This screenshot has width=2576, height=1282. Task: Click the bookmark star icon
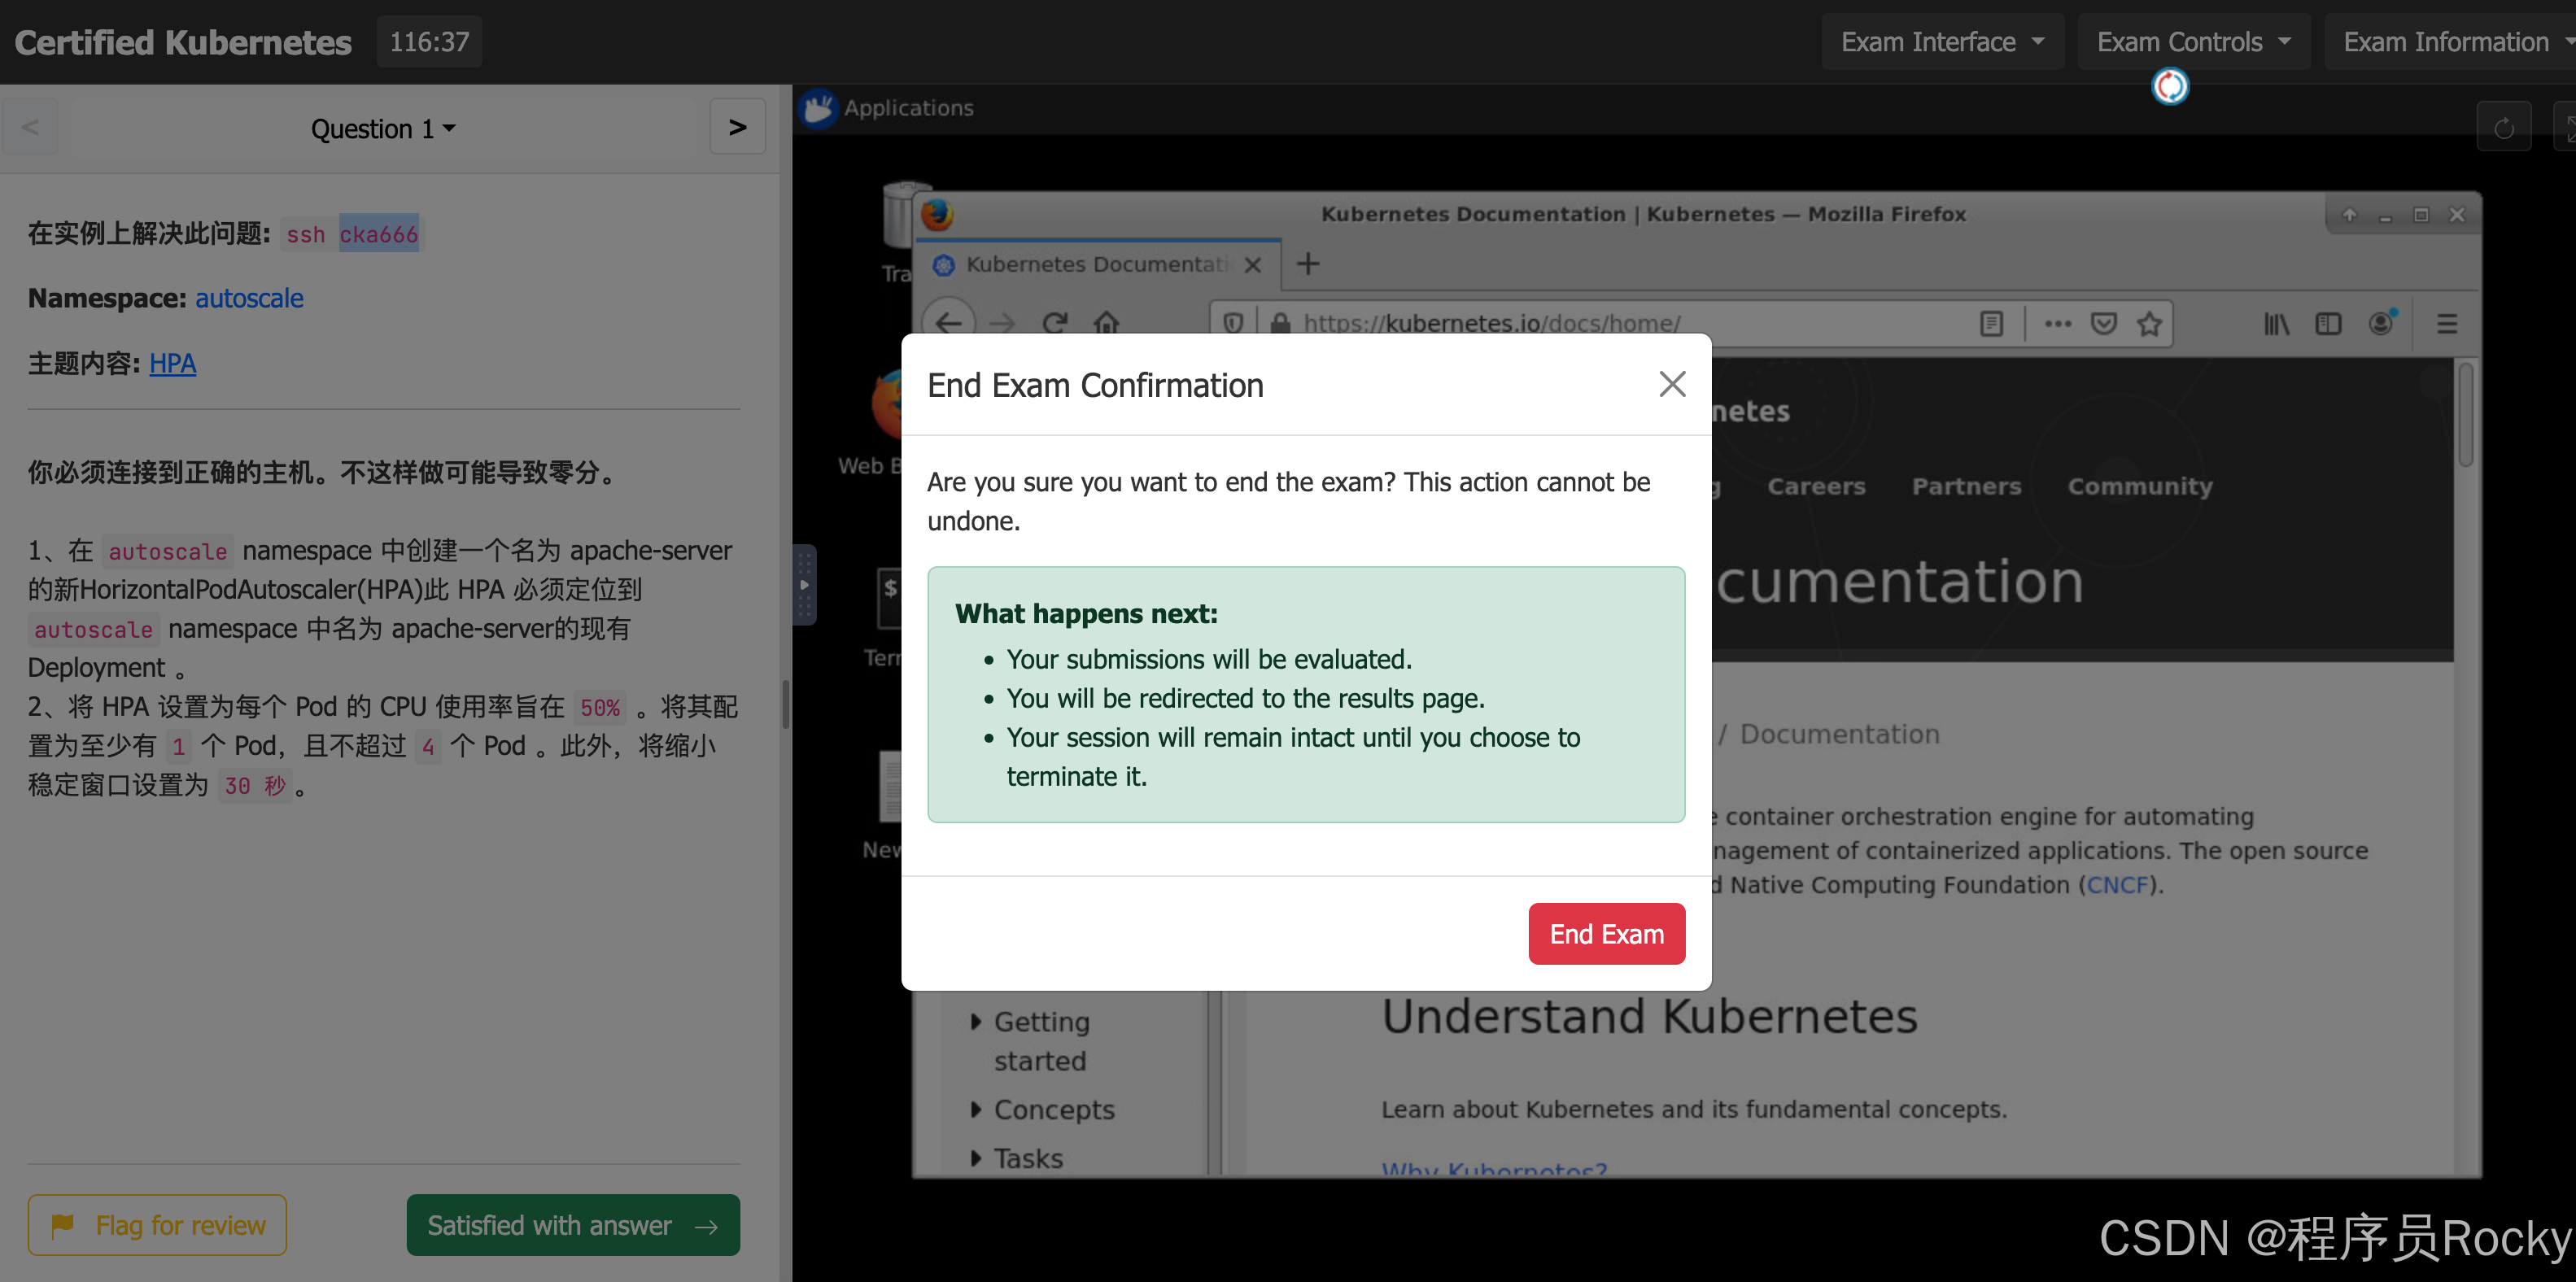pos(2149,323)
